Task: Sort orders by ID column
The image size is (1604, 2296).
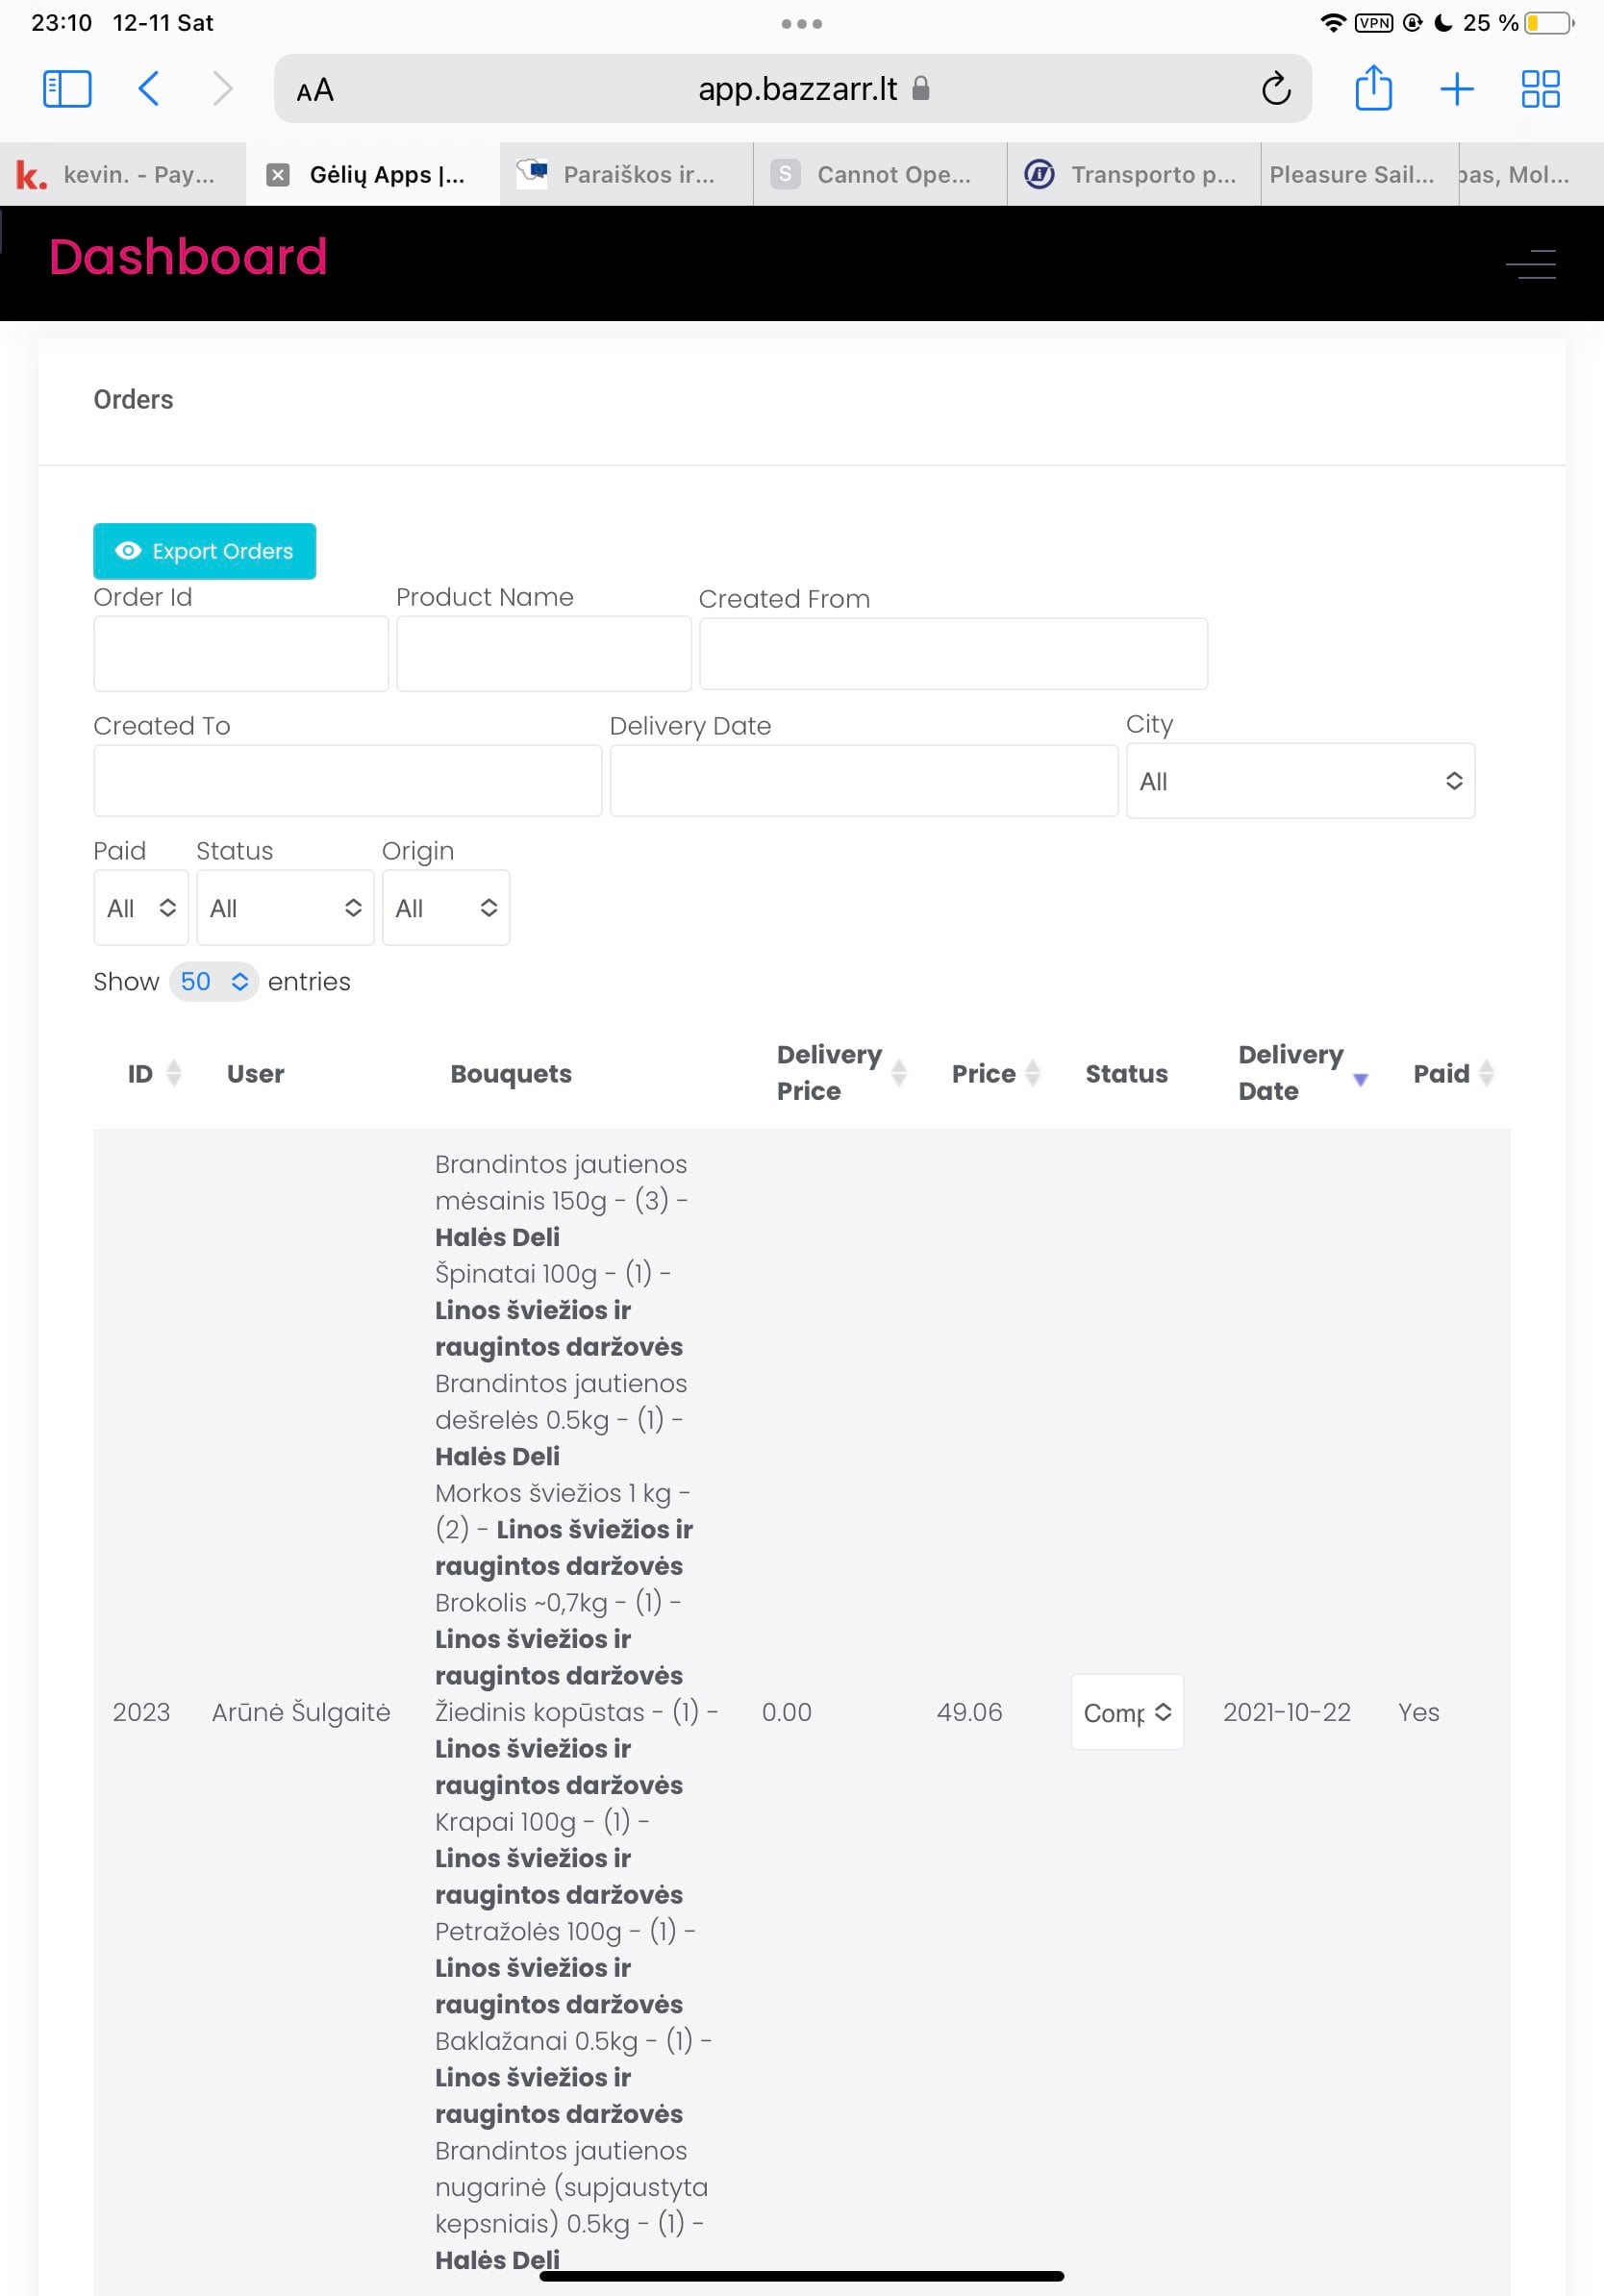Action: click(153, 1073)
